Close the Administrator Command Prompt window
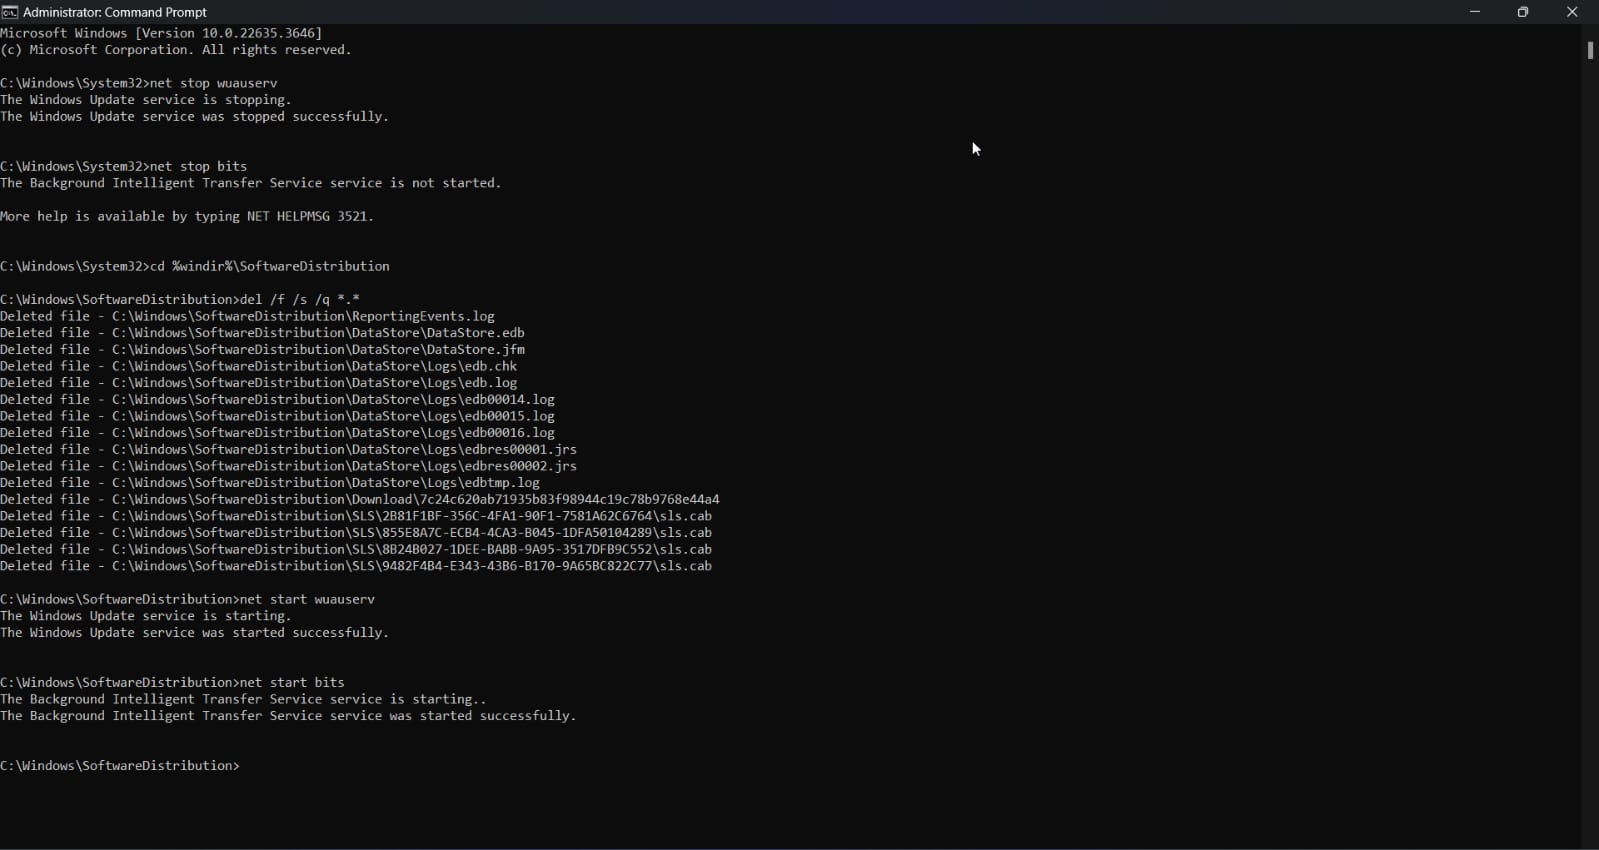 (1572, 12)
